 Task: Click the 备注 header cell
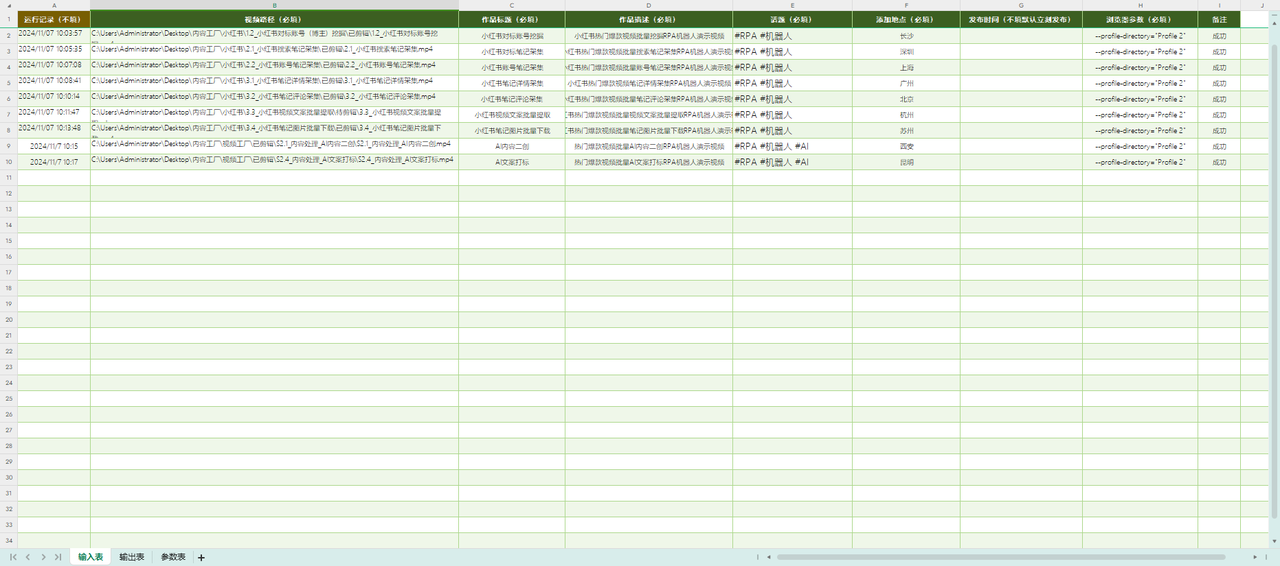(1219, 19)
